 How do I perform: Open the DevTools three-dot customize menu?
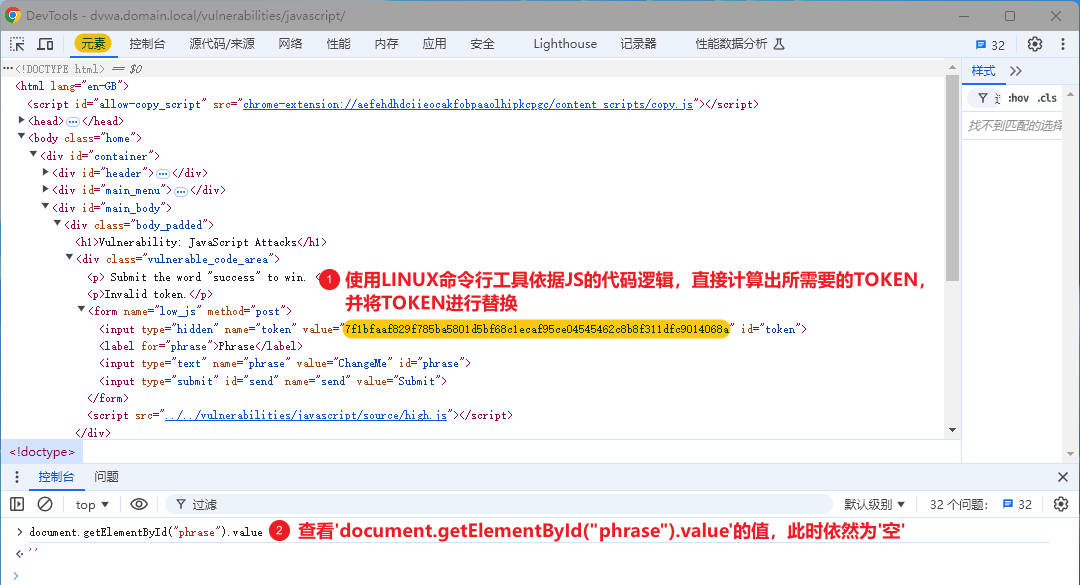click(x=1063, y=44)
